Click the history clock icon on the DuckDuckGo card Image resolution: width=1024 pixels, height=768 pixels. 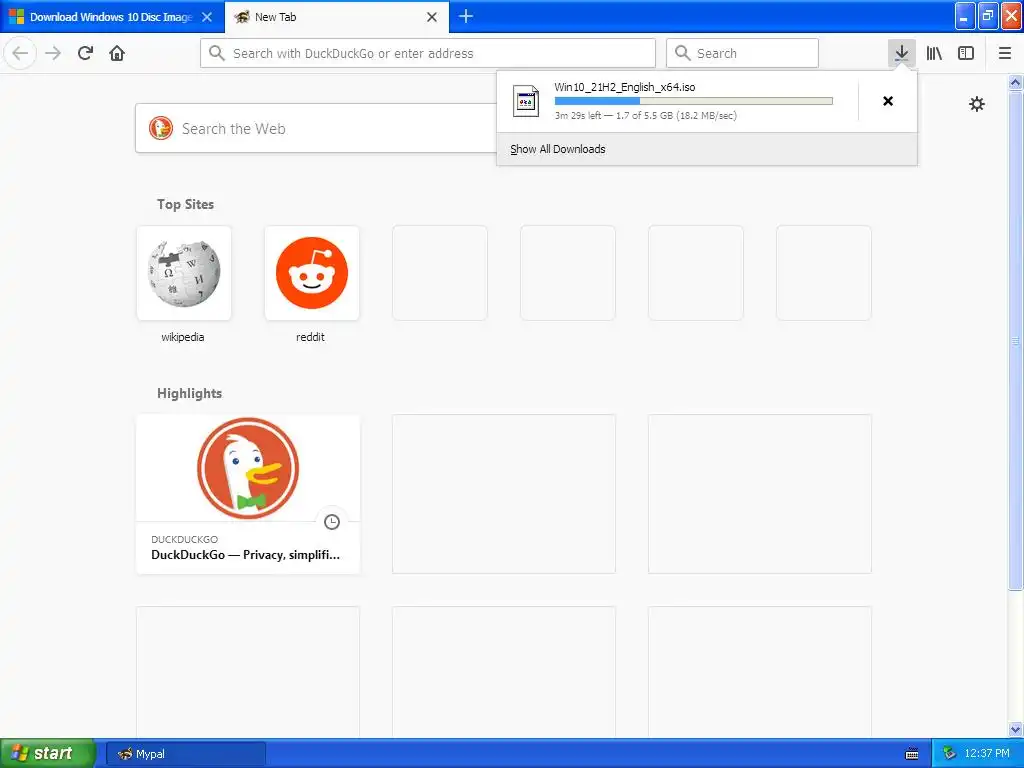tap(332, 522)
